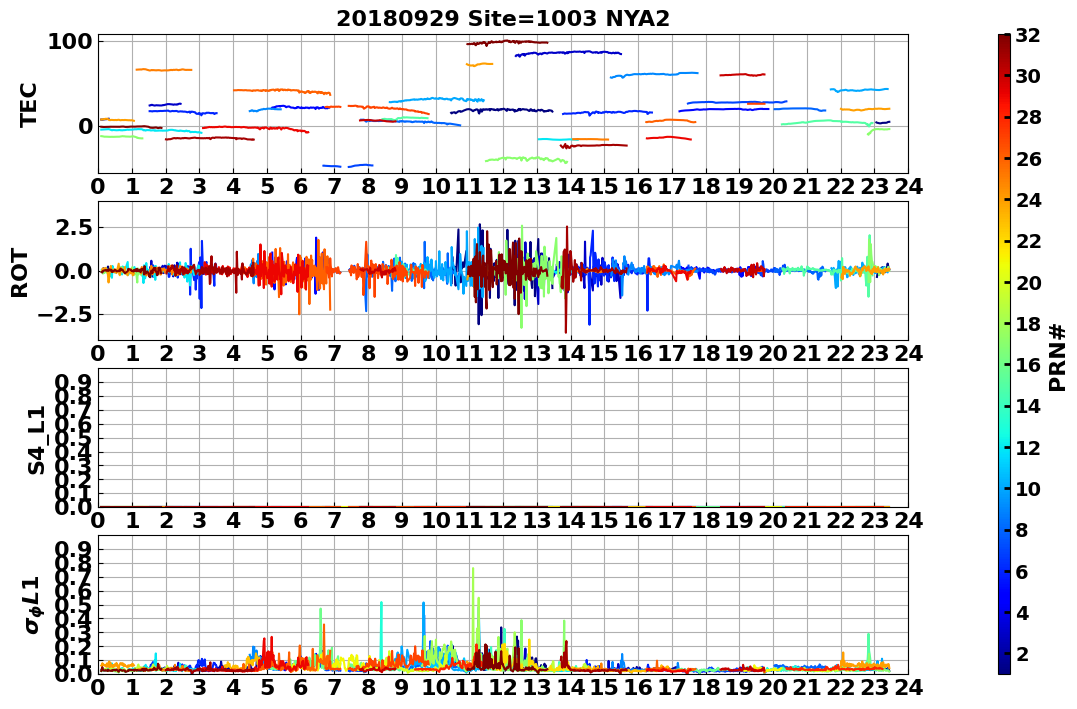This screenshot has width=1077, height=709.
Task: Click hour 15 label under the σφL1 panel
Action: click(604, 687)
